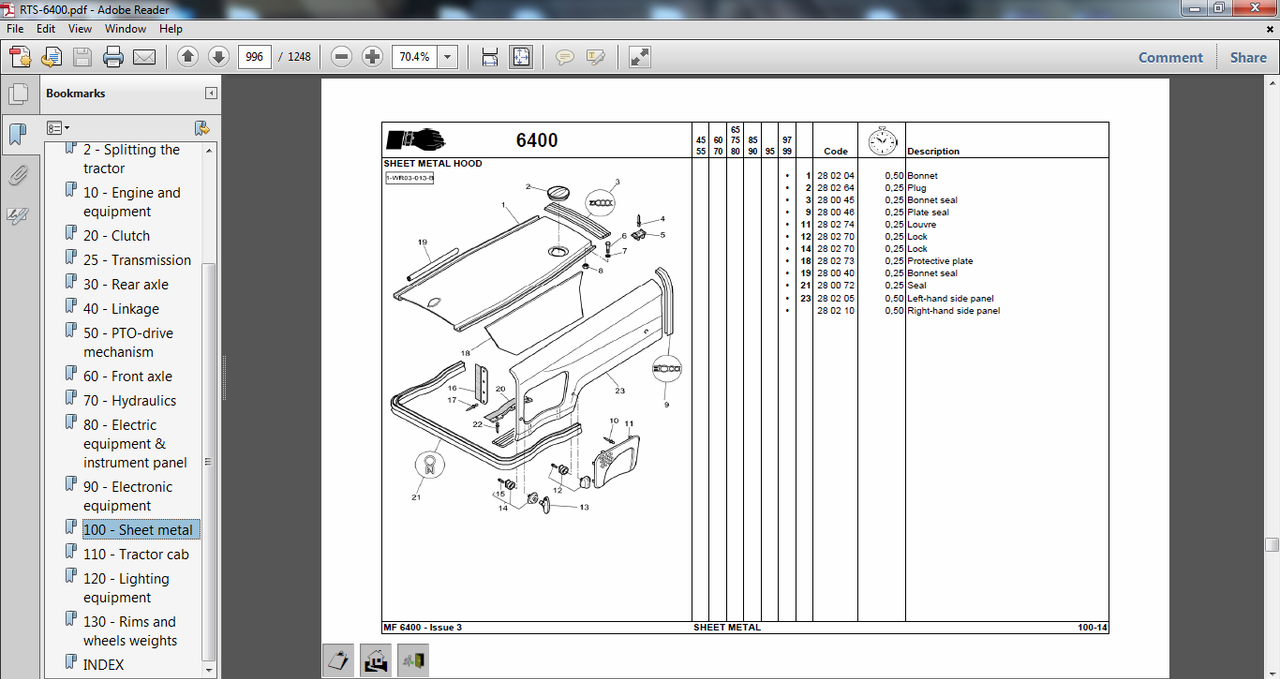The width and height of the screenshot is (1280, 679).
Task: Open bookmark 25 - Transmission
Action: point(137,260)
